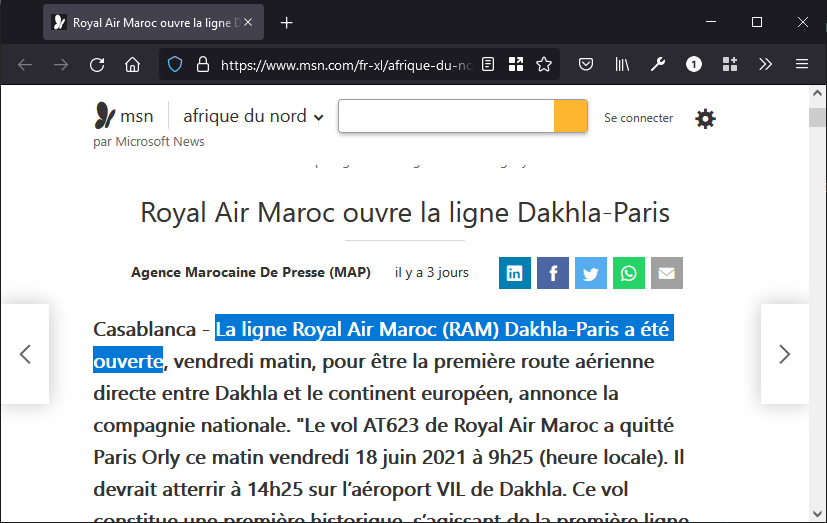Click 'par Microsoft News' text
The width and height of the screenshot is (827, 523).
149,142
